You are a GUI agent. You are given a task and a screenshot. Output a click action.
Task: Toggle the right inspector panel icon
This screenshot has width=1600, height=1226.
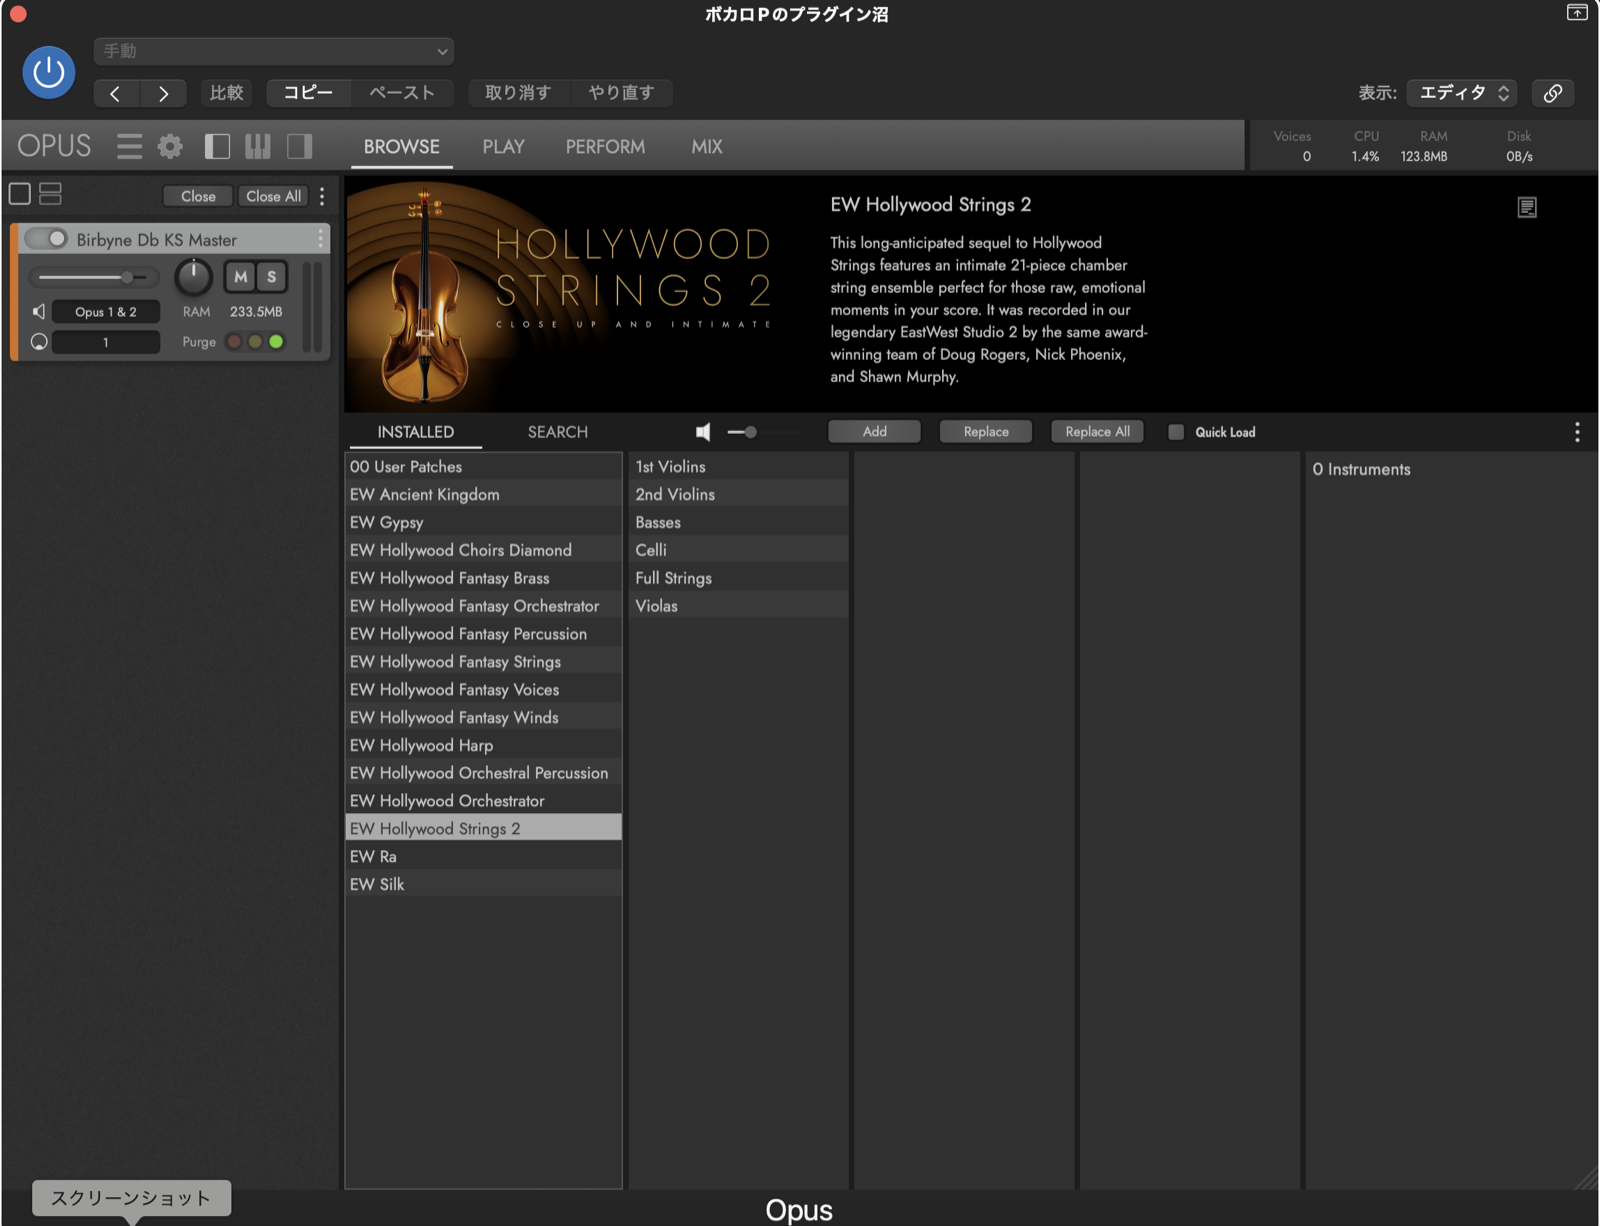299,147
